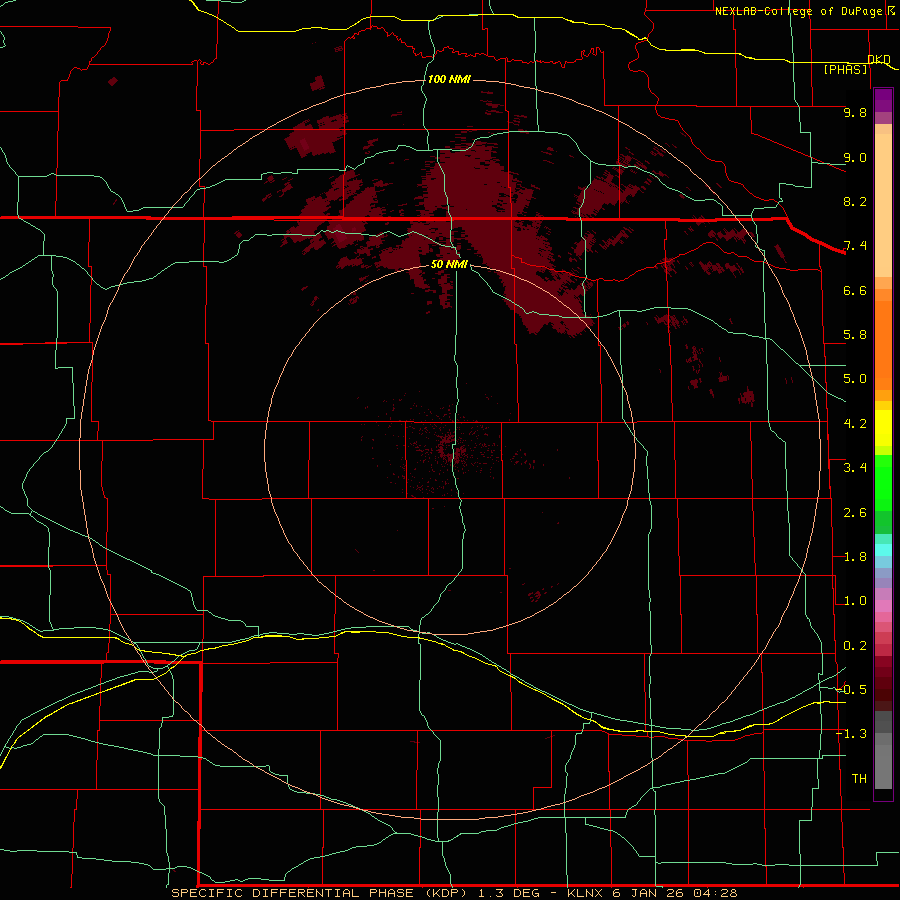
Task: Click the 100 NMI range ring label
Action: pos(449,79)
